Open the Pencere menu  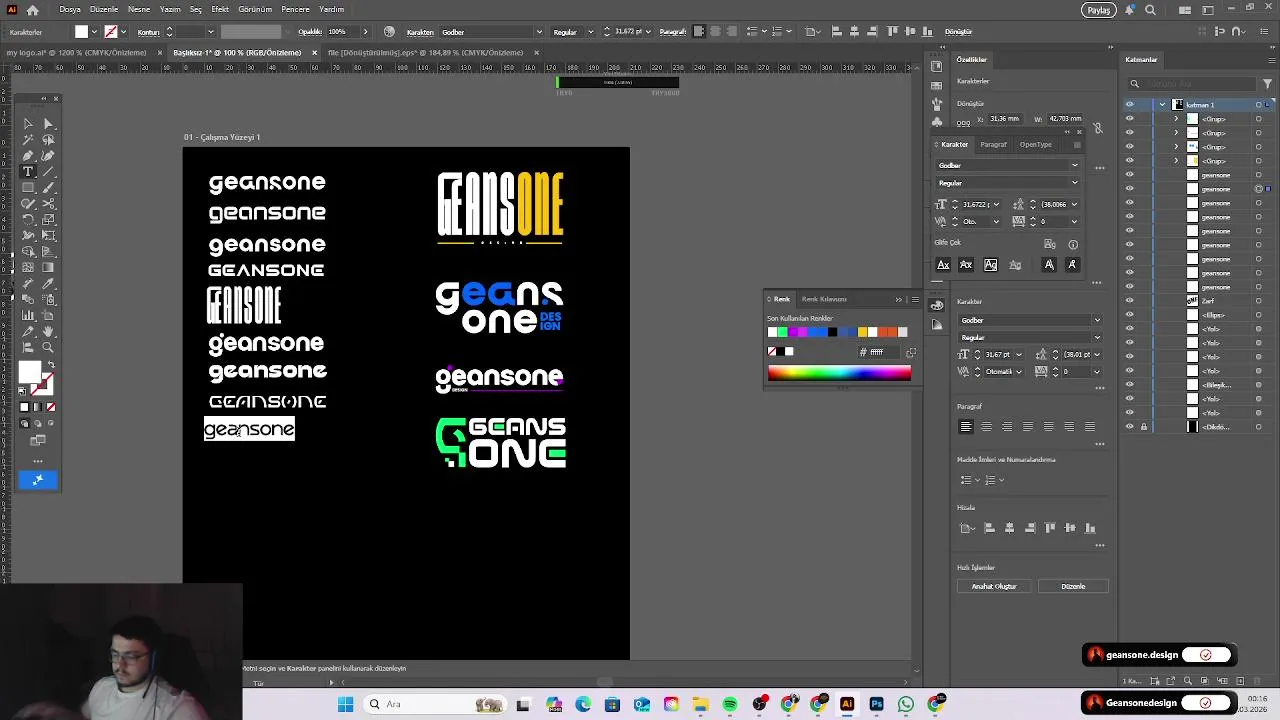295,9
